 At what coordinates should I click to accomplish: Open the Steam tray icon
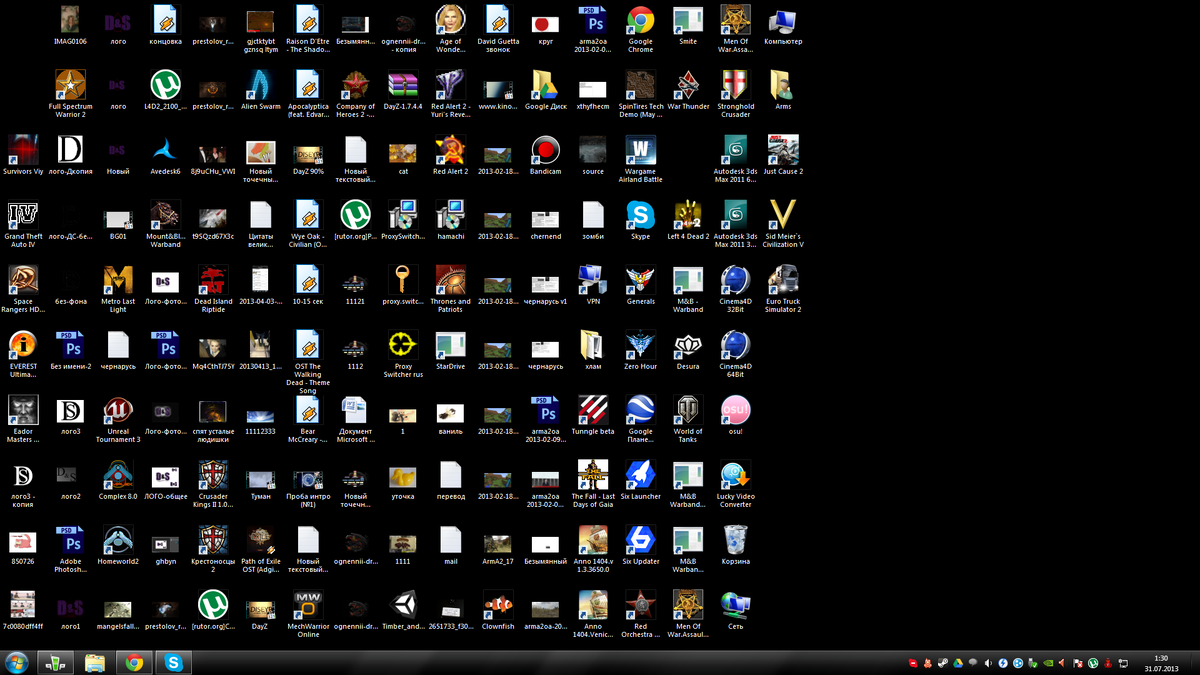pos(942,663)
